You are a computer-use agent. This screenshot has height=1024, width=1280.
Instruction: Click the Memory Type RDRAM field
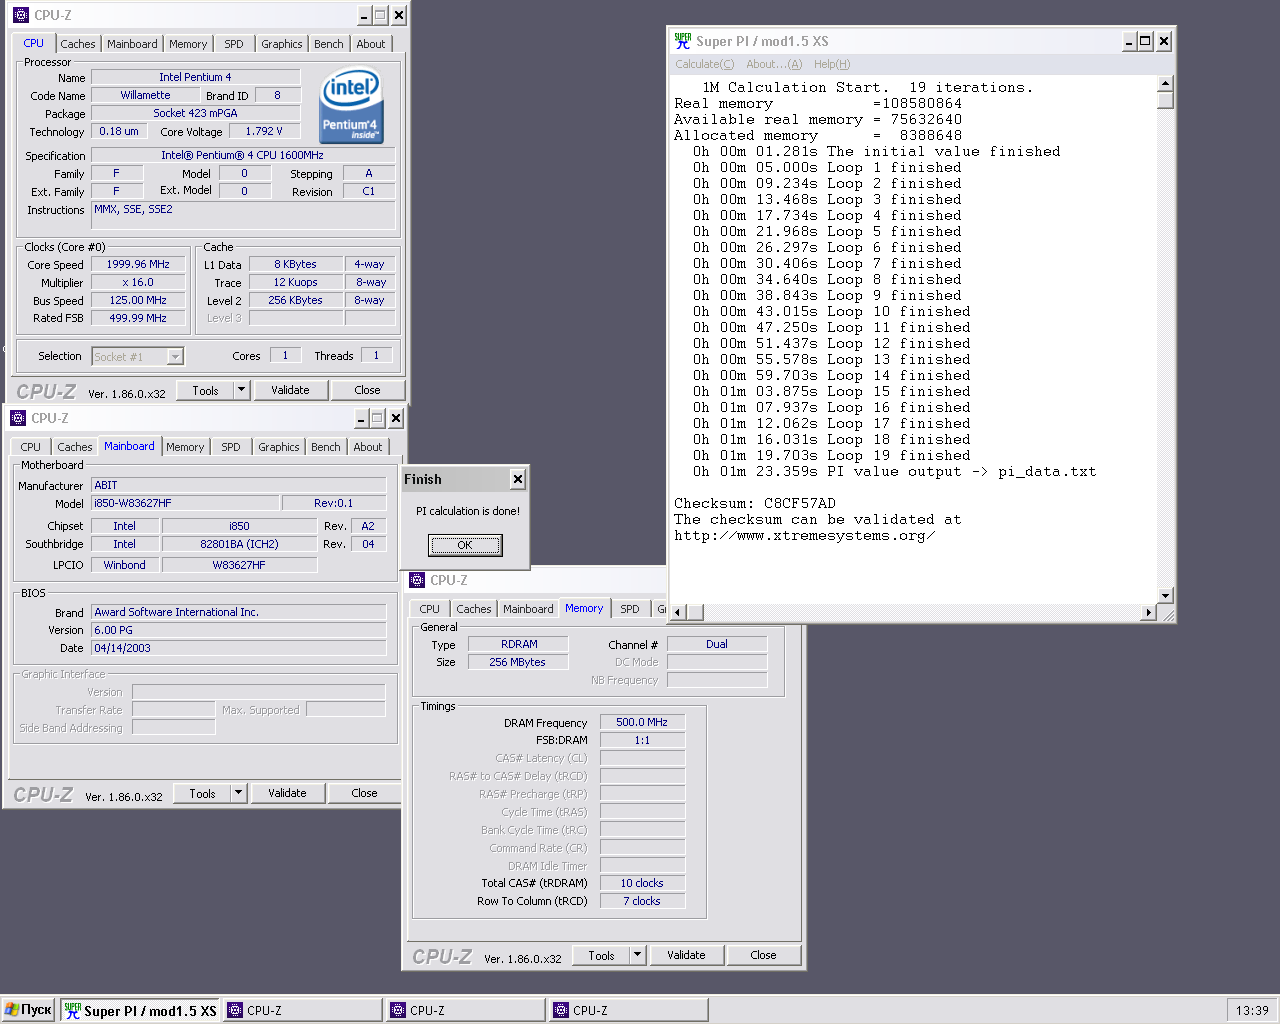tap(519, 644)
